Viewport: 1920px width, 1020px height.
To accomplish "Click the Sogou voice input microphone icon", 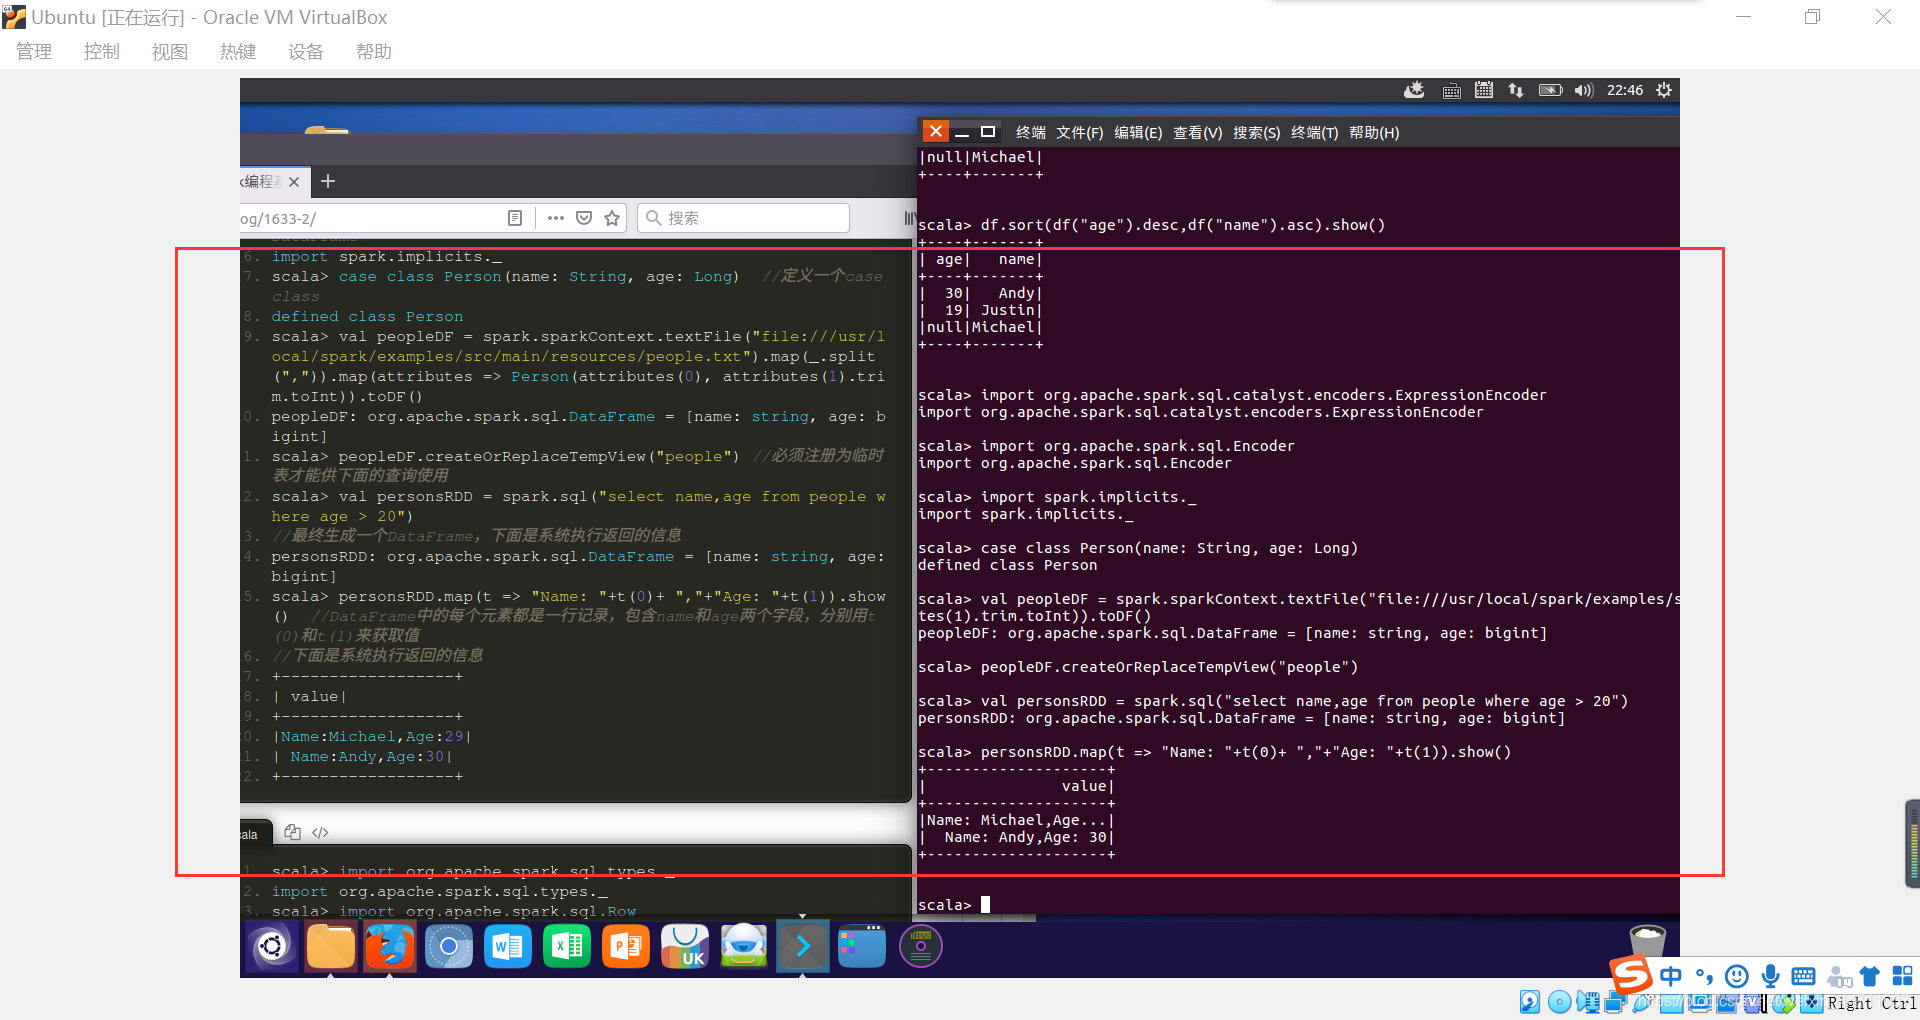I will [x=1770, y=977].
